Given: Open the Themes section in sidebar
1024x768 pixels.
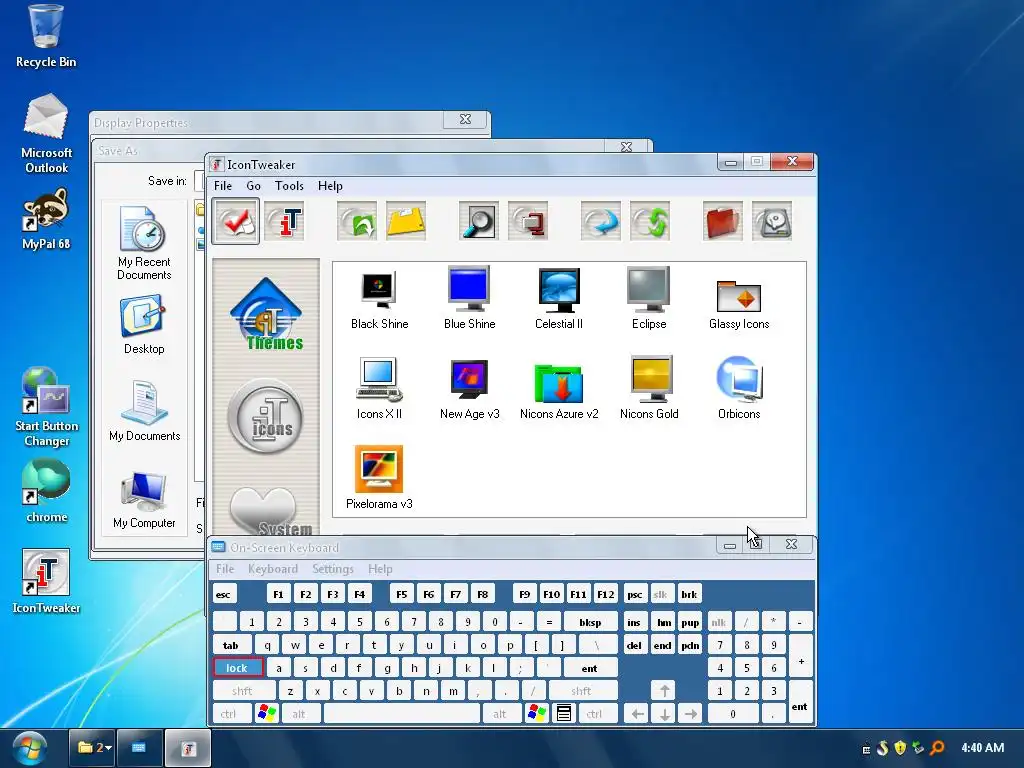Looking at the screenshot, I should click(266, 315).
